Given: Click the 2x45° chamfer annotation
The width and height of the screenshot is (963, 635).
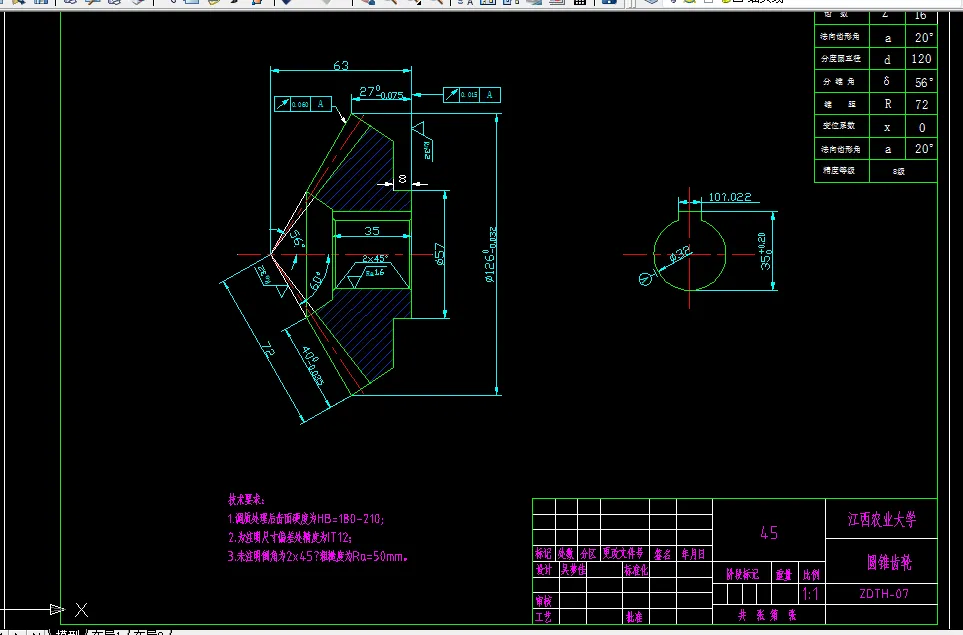Looking at the screenshot, I should pos(375,259).
